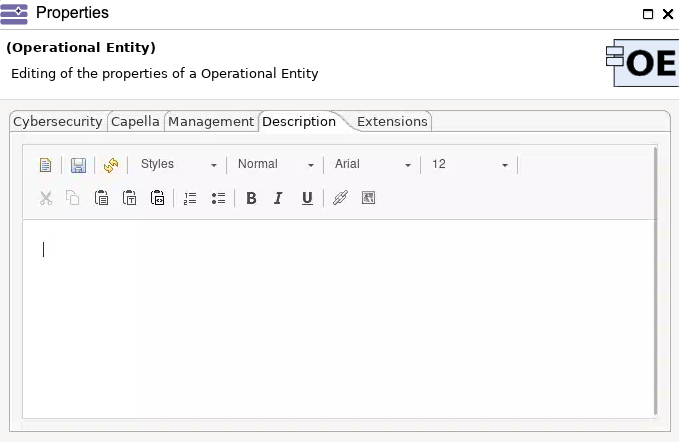
Task: Toggle italic formatting
Action: (278, 198)
